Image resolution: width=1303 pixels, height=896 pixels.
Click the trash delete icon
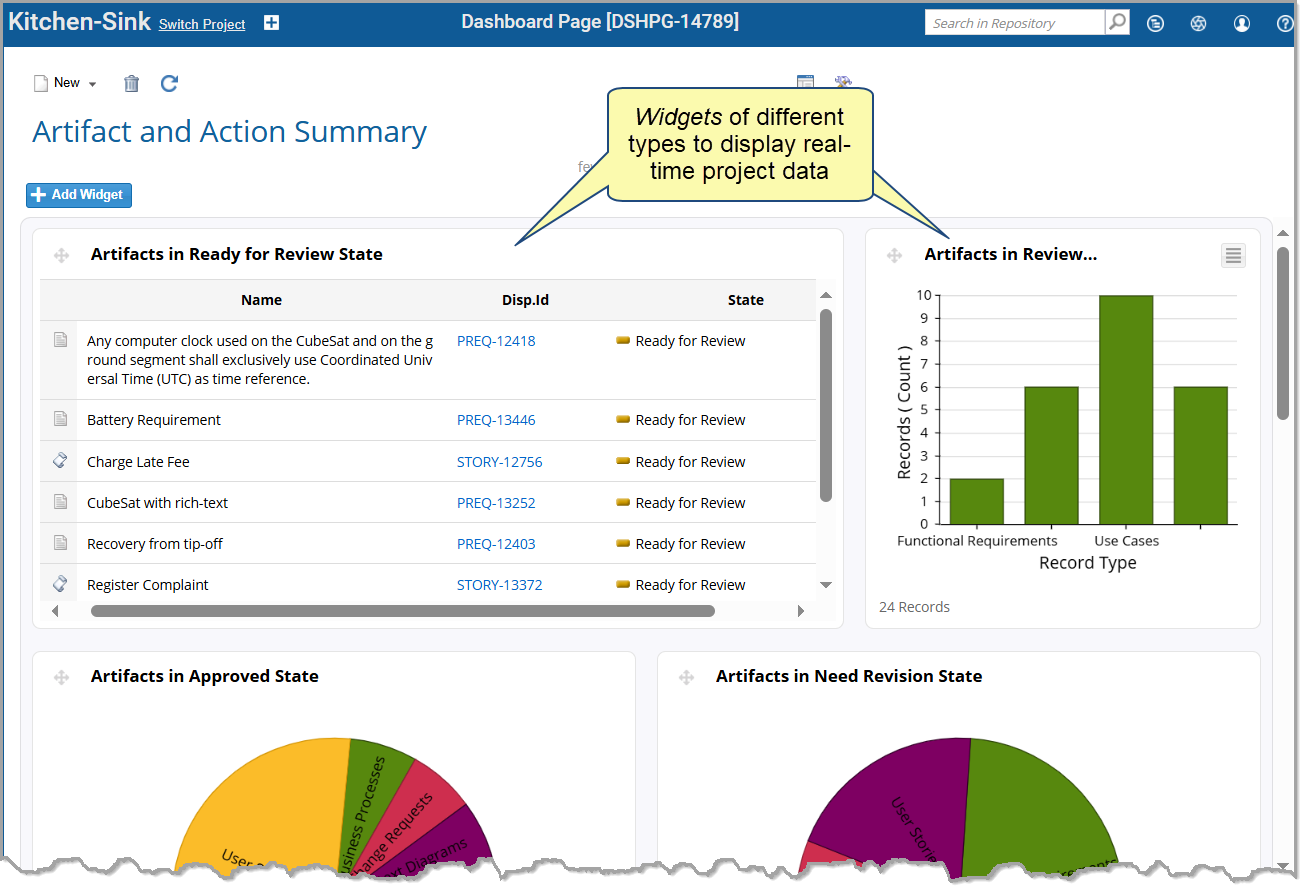131,84
